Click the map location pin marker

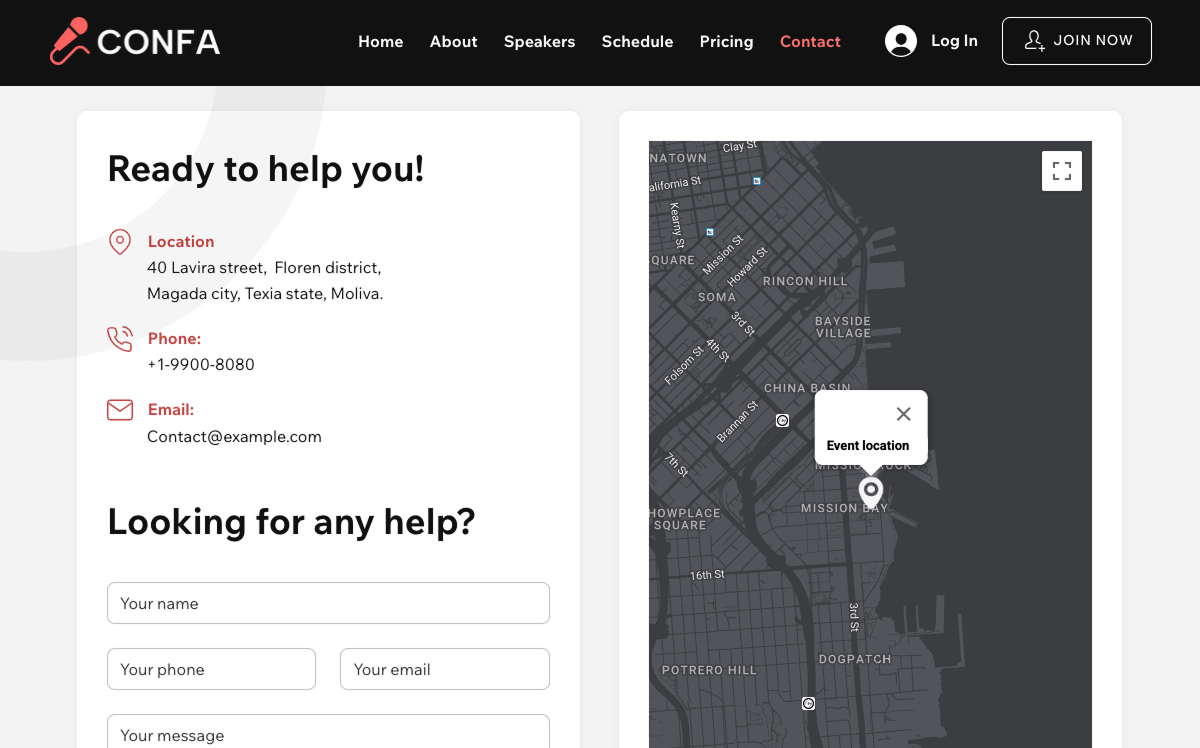coord(871,491)
